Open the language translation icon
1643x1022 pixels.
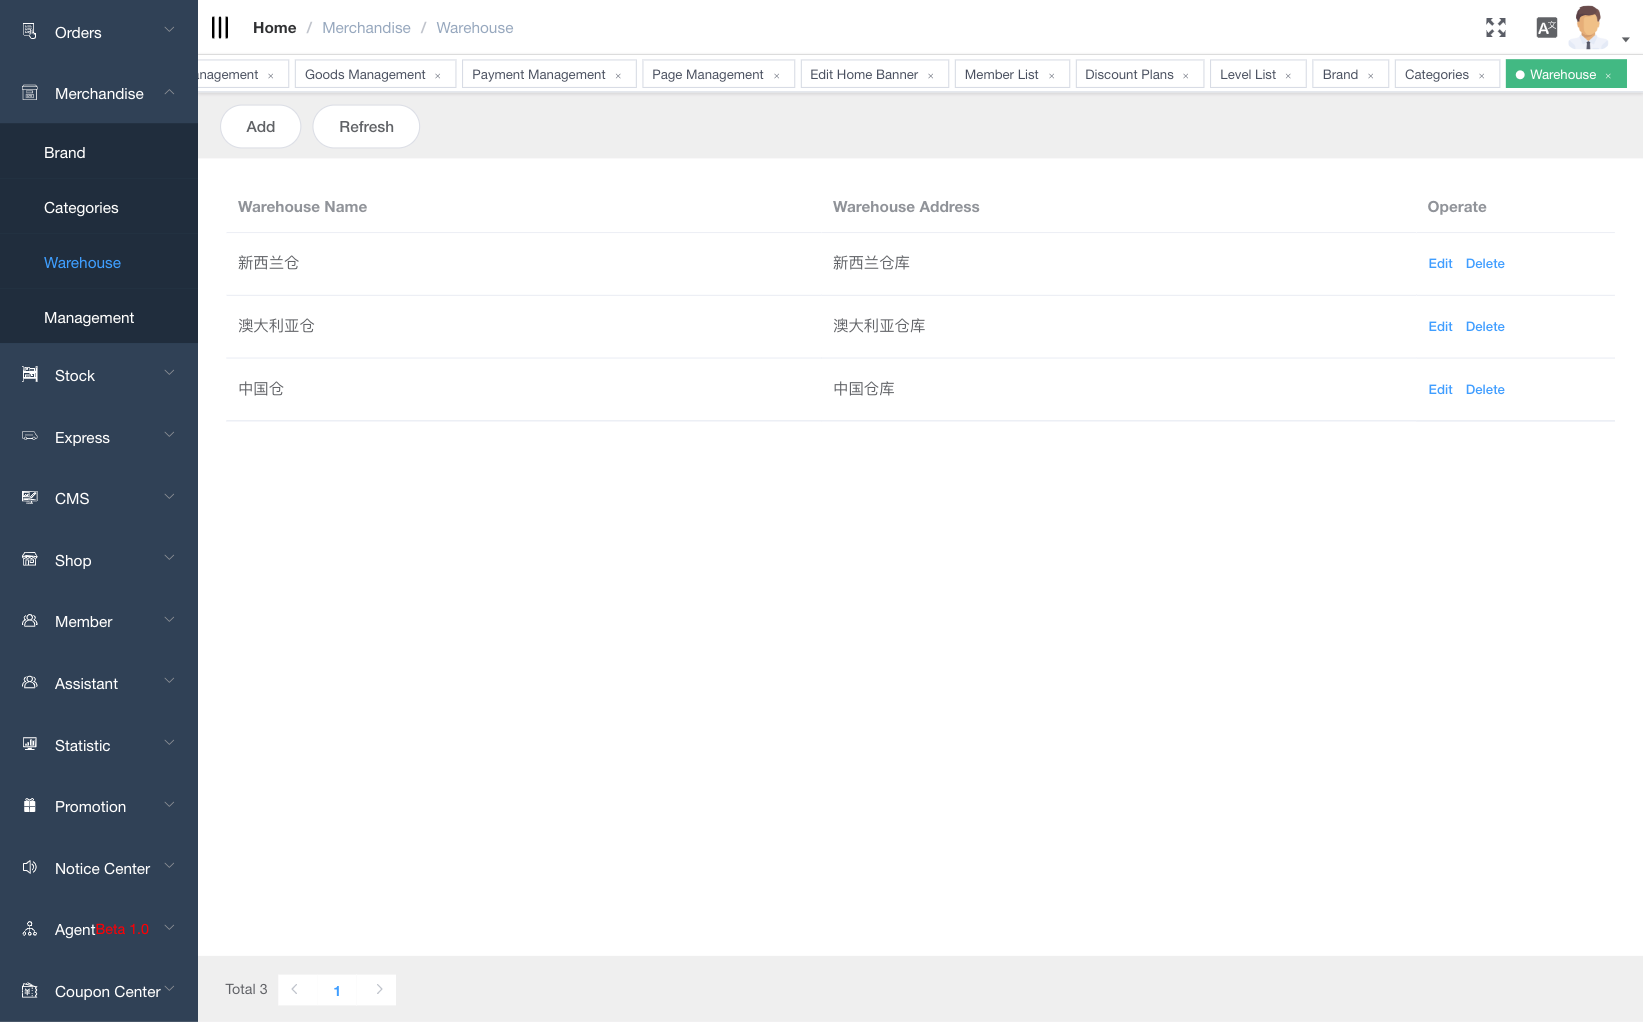coord(1546,28)
